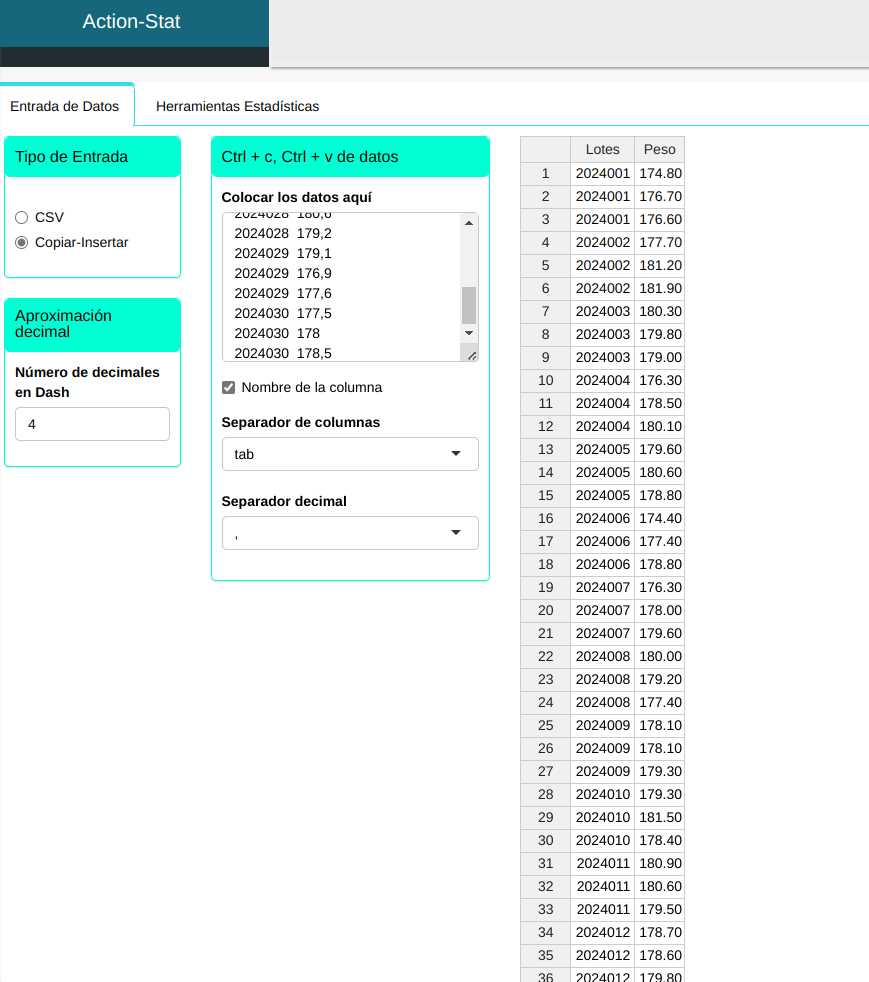Open the Entrada de Datos tab
The image size is (869, 982).
pyautogui.click(x=64, y=106)
